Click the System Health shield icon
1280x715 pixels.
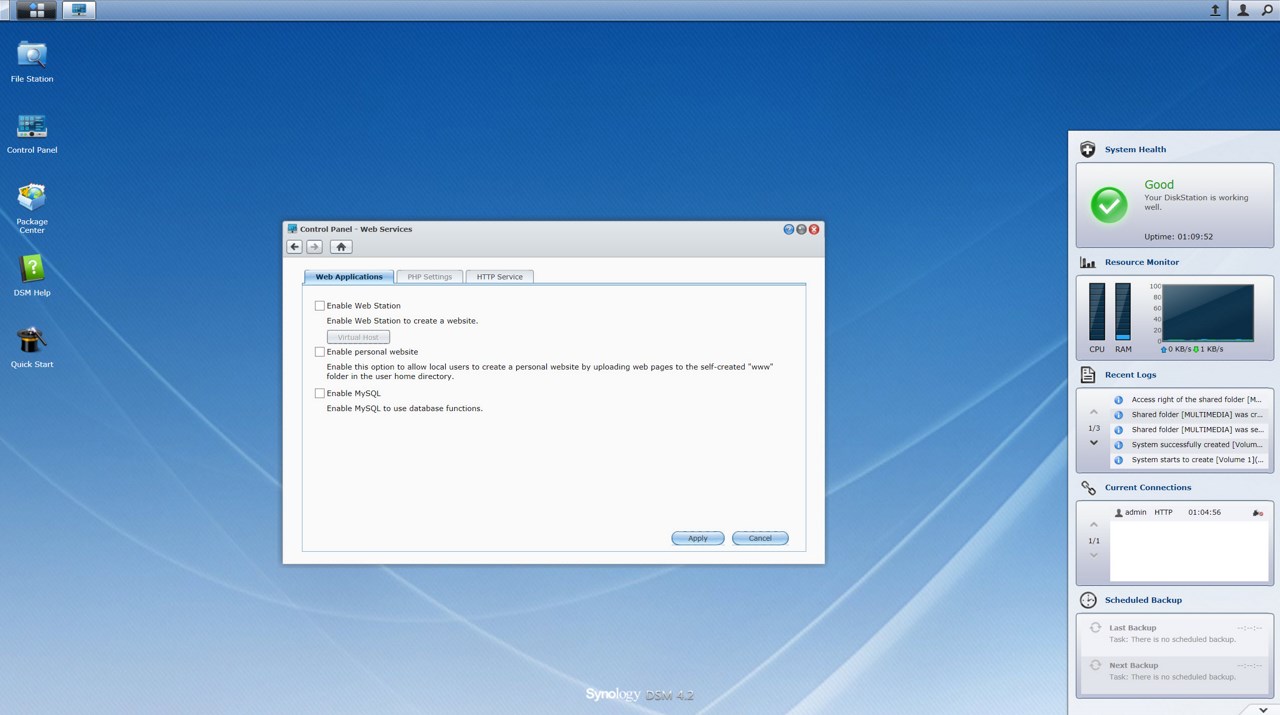(x=1088, y=149)
